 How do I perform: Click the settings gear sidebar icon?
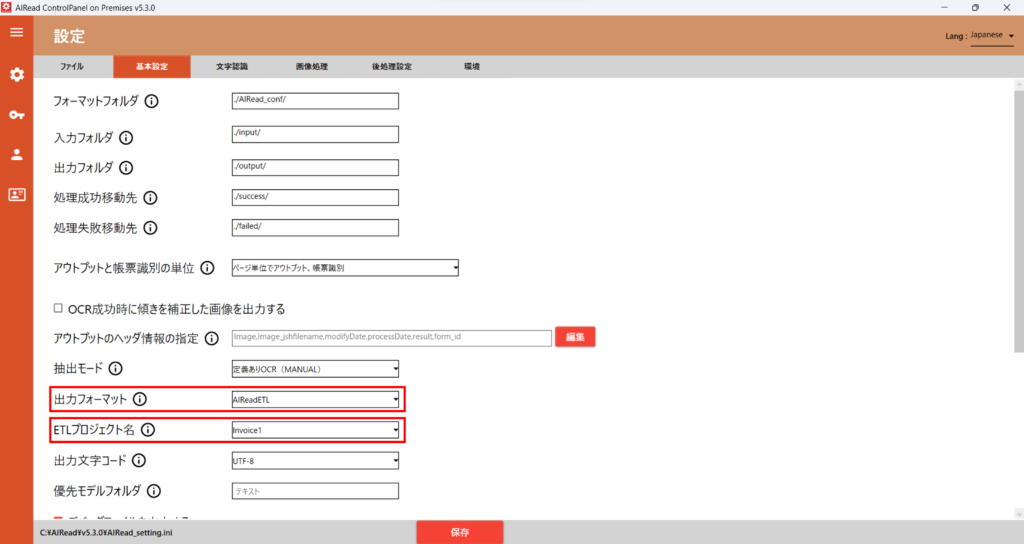point(16,75)
